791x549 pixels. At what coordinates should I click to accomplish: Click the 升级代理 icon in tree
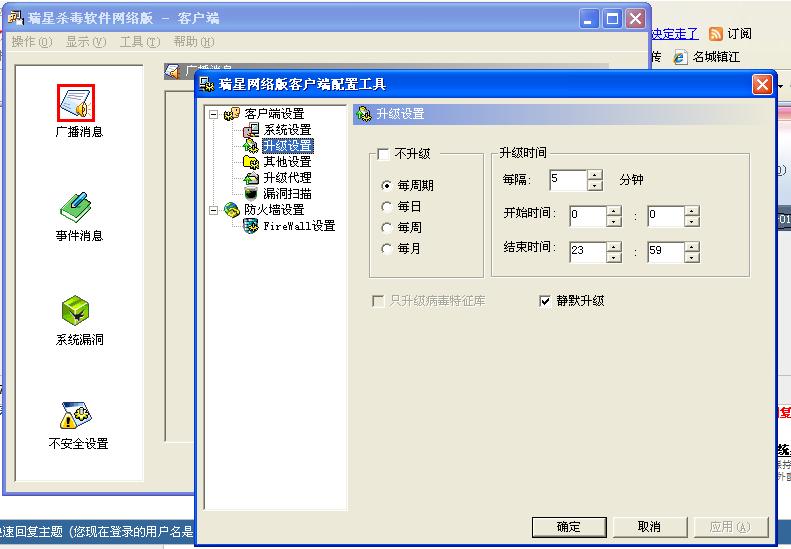(x=251, y=178)
